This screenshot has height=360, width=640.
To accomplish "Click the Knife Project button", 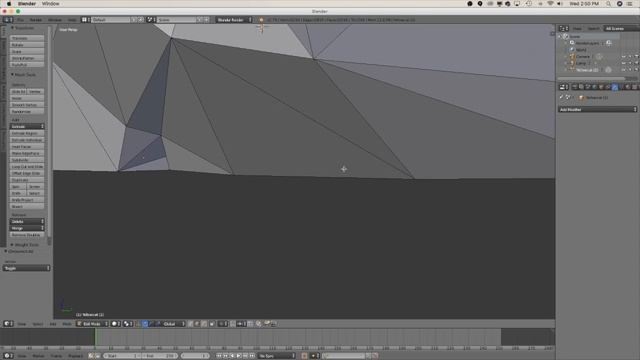I will [x=27, y=200].
